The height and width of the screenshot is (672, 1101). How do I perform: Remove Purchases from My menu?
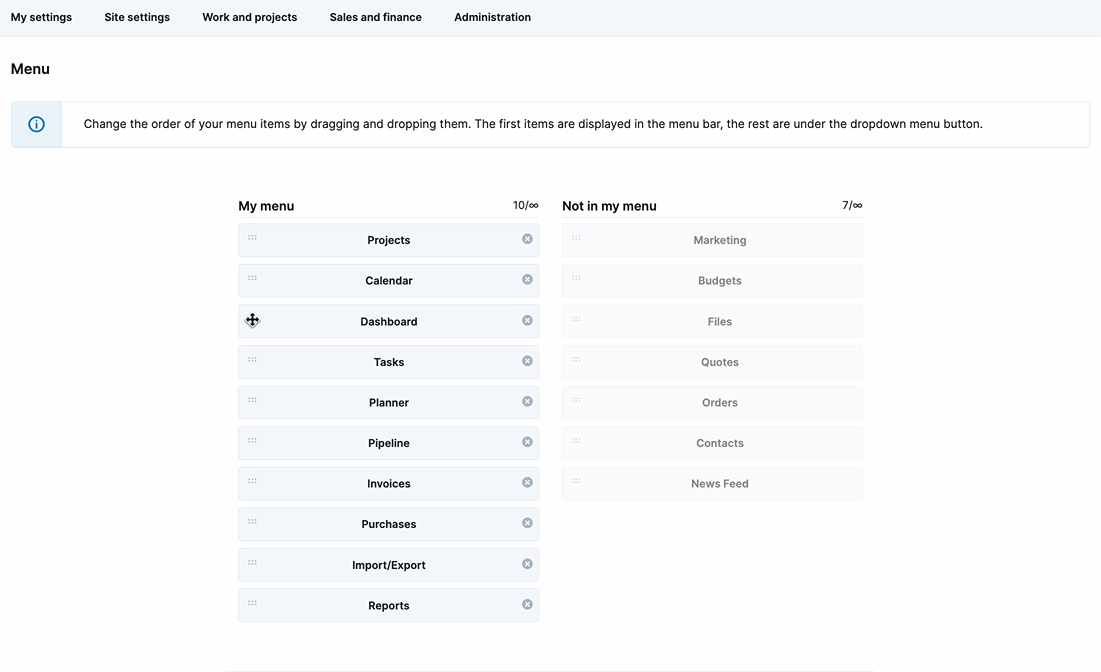tap(527, 523)
